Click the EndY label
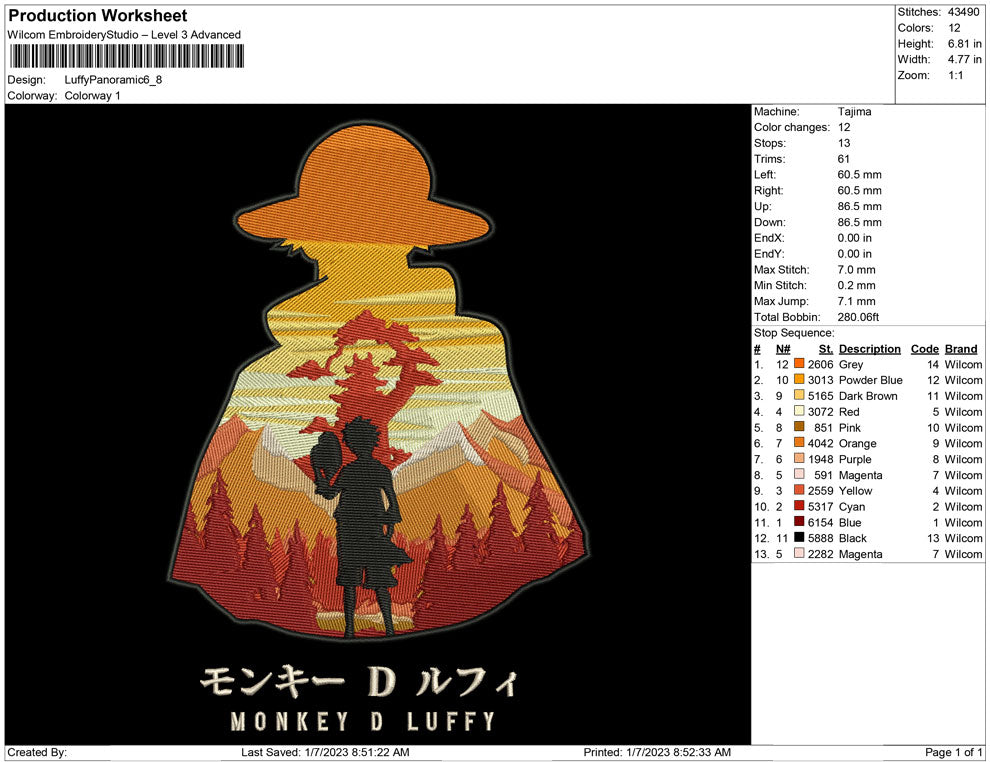Image resolution: width=990 pixels, height=762 pixels. pyautogui.click(x=768, y=254)
